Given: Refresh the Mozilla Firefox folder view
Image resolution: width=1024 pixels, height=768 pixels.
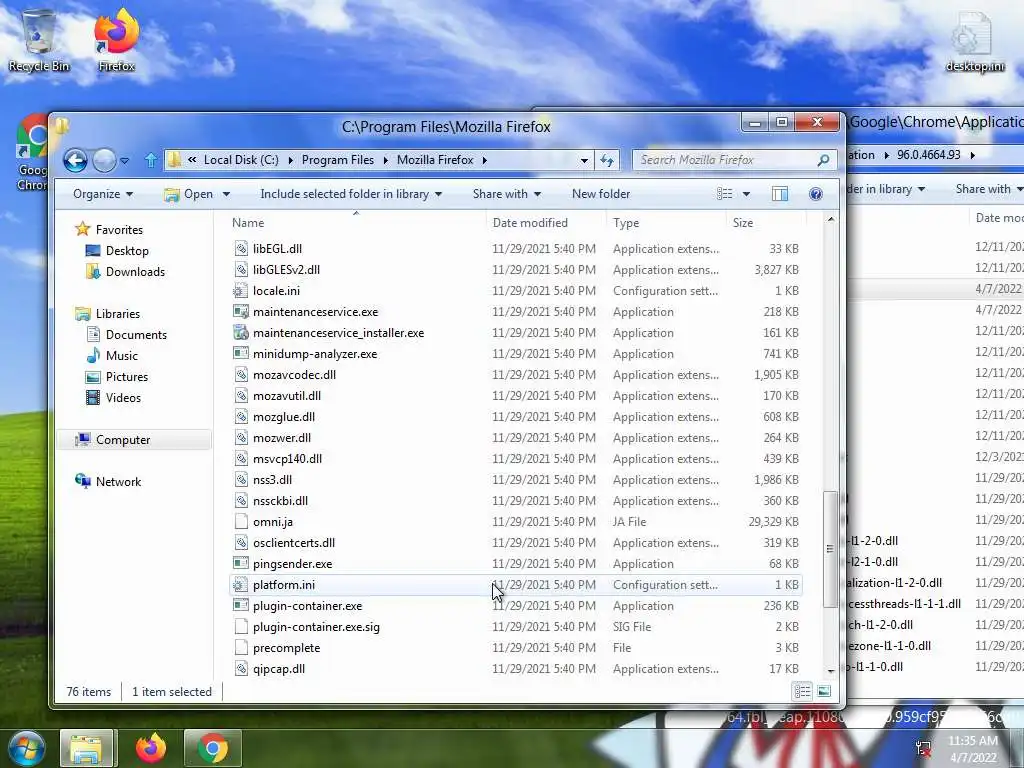Looking at the screenshot, I should [x=607, y=160].
